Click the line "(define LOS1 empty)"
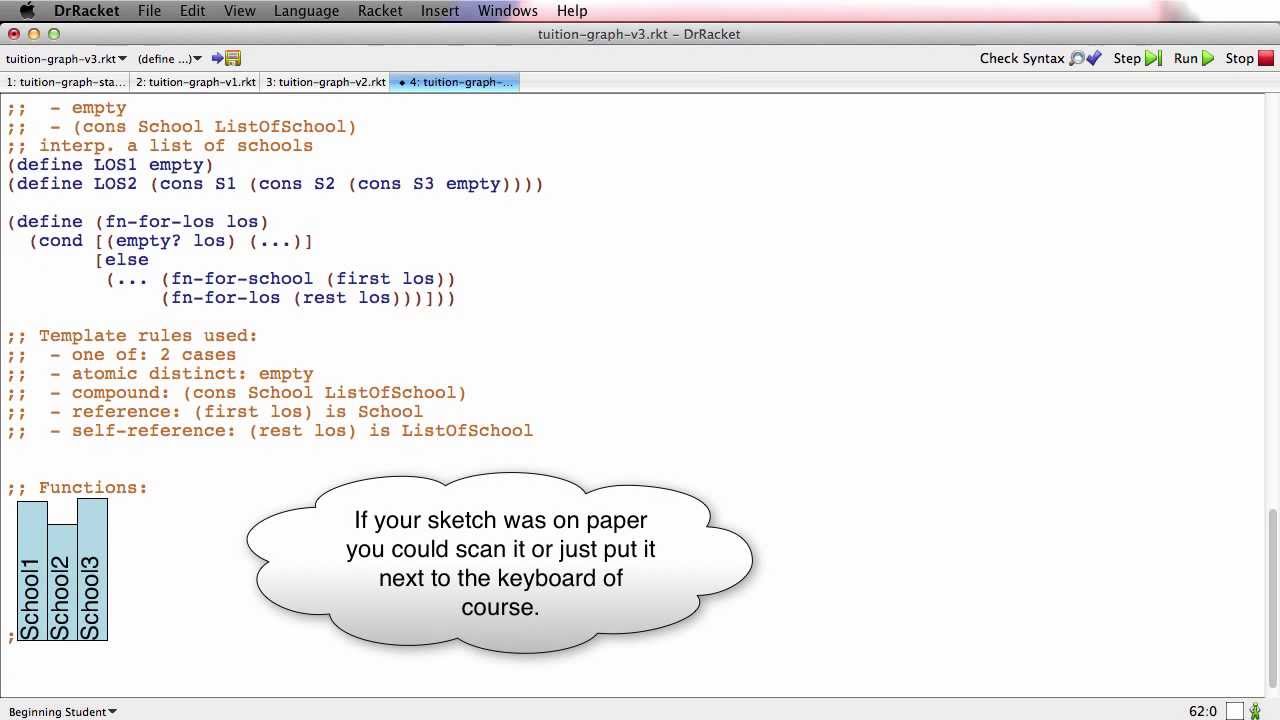 [110, 165]
